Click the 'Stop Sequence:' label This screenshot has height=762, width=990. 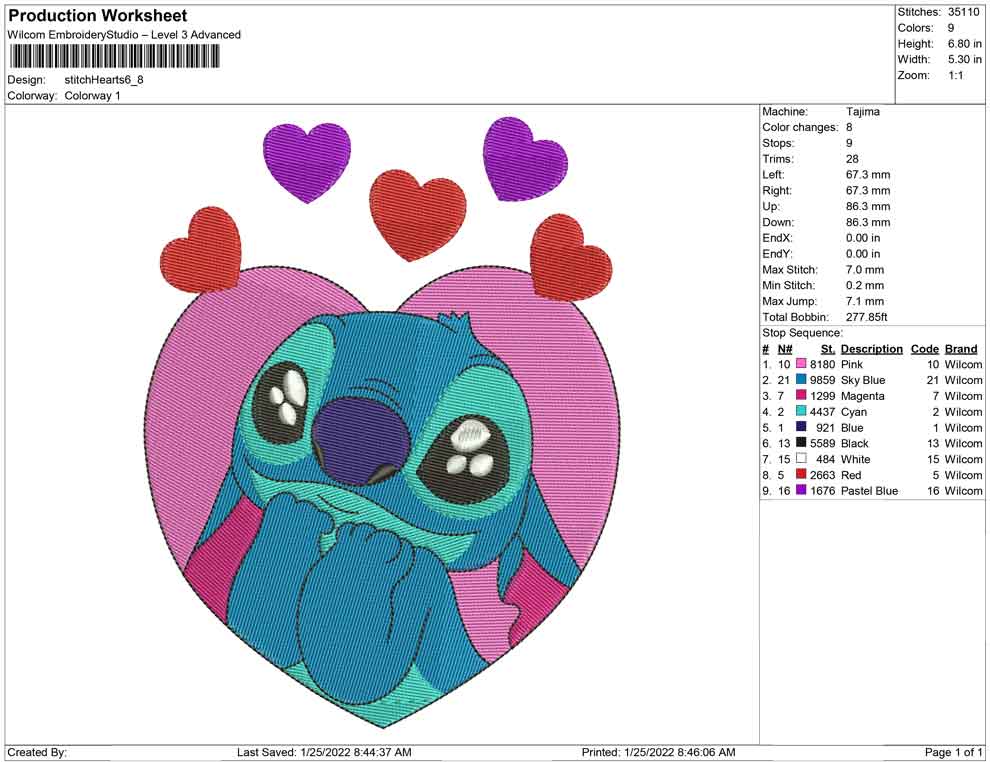(802, 333)
